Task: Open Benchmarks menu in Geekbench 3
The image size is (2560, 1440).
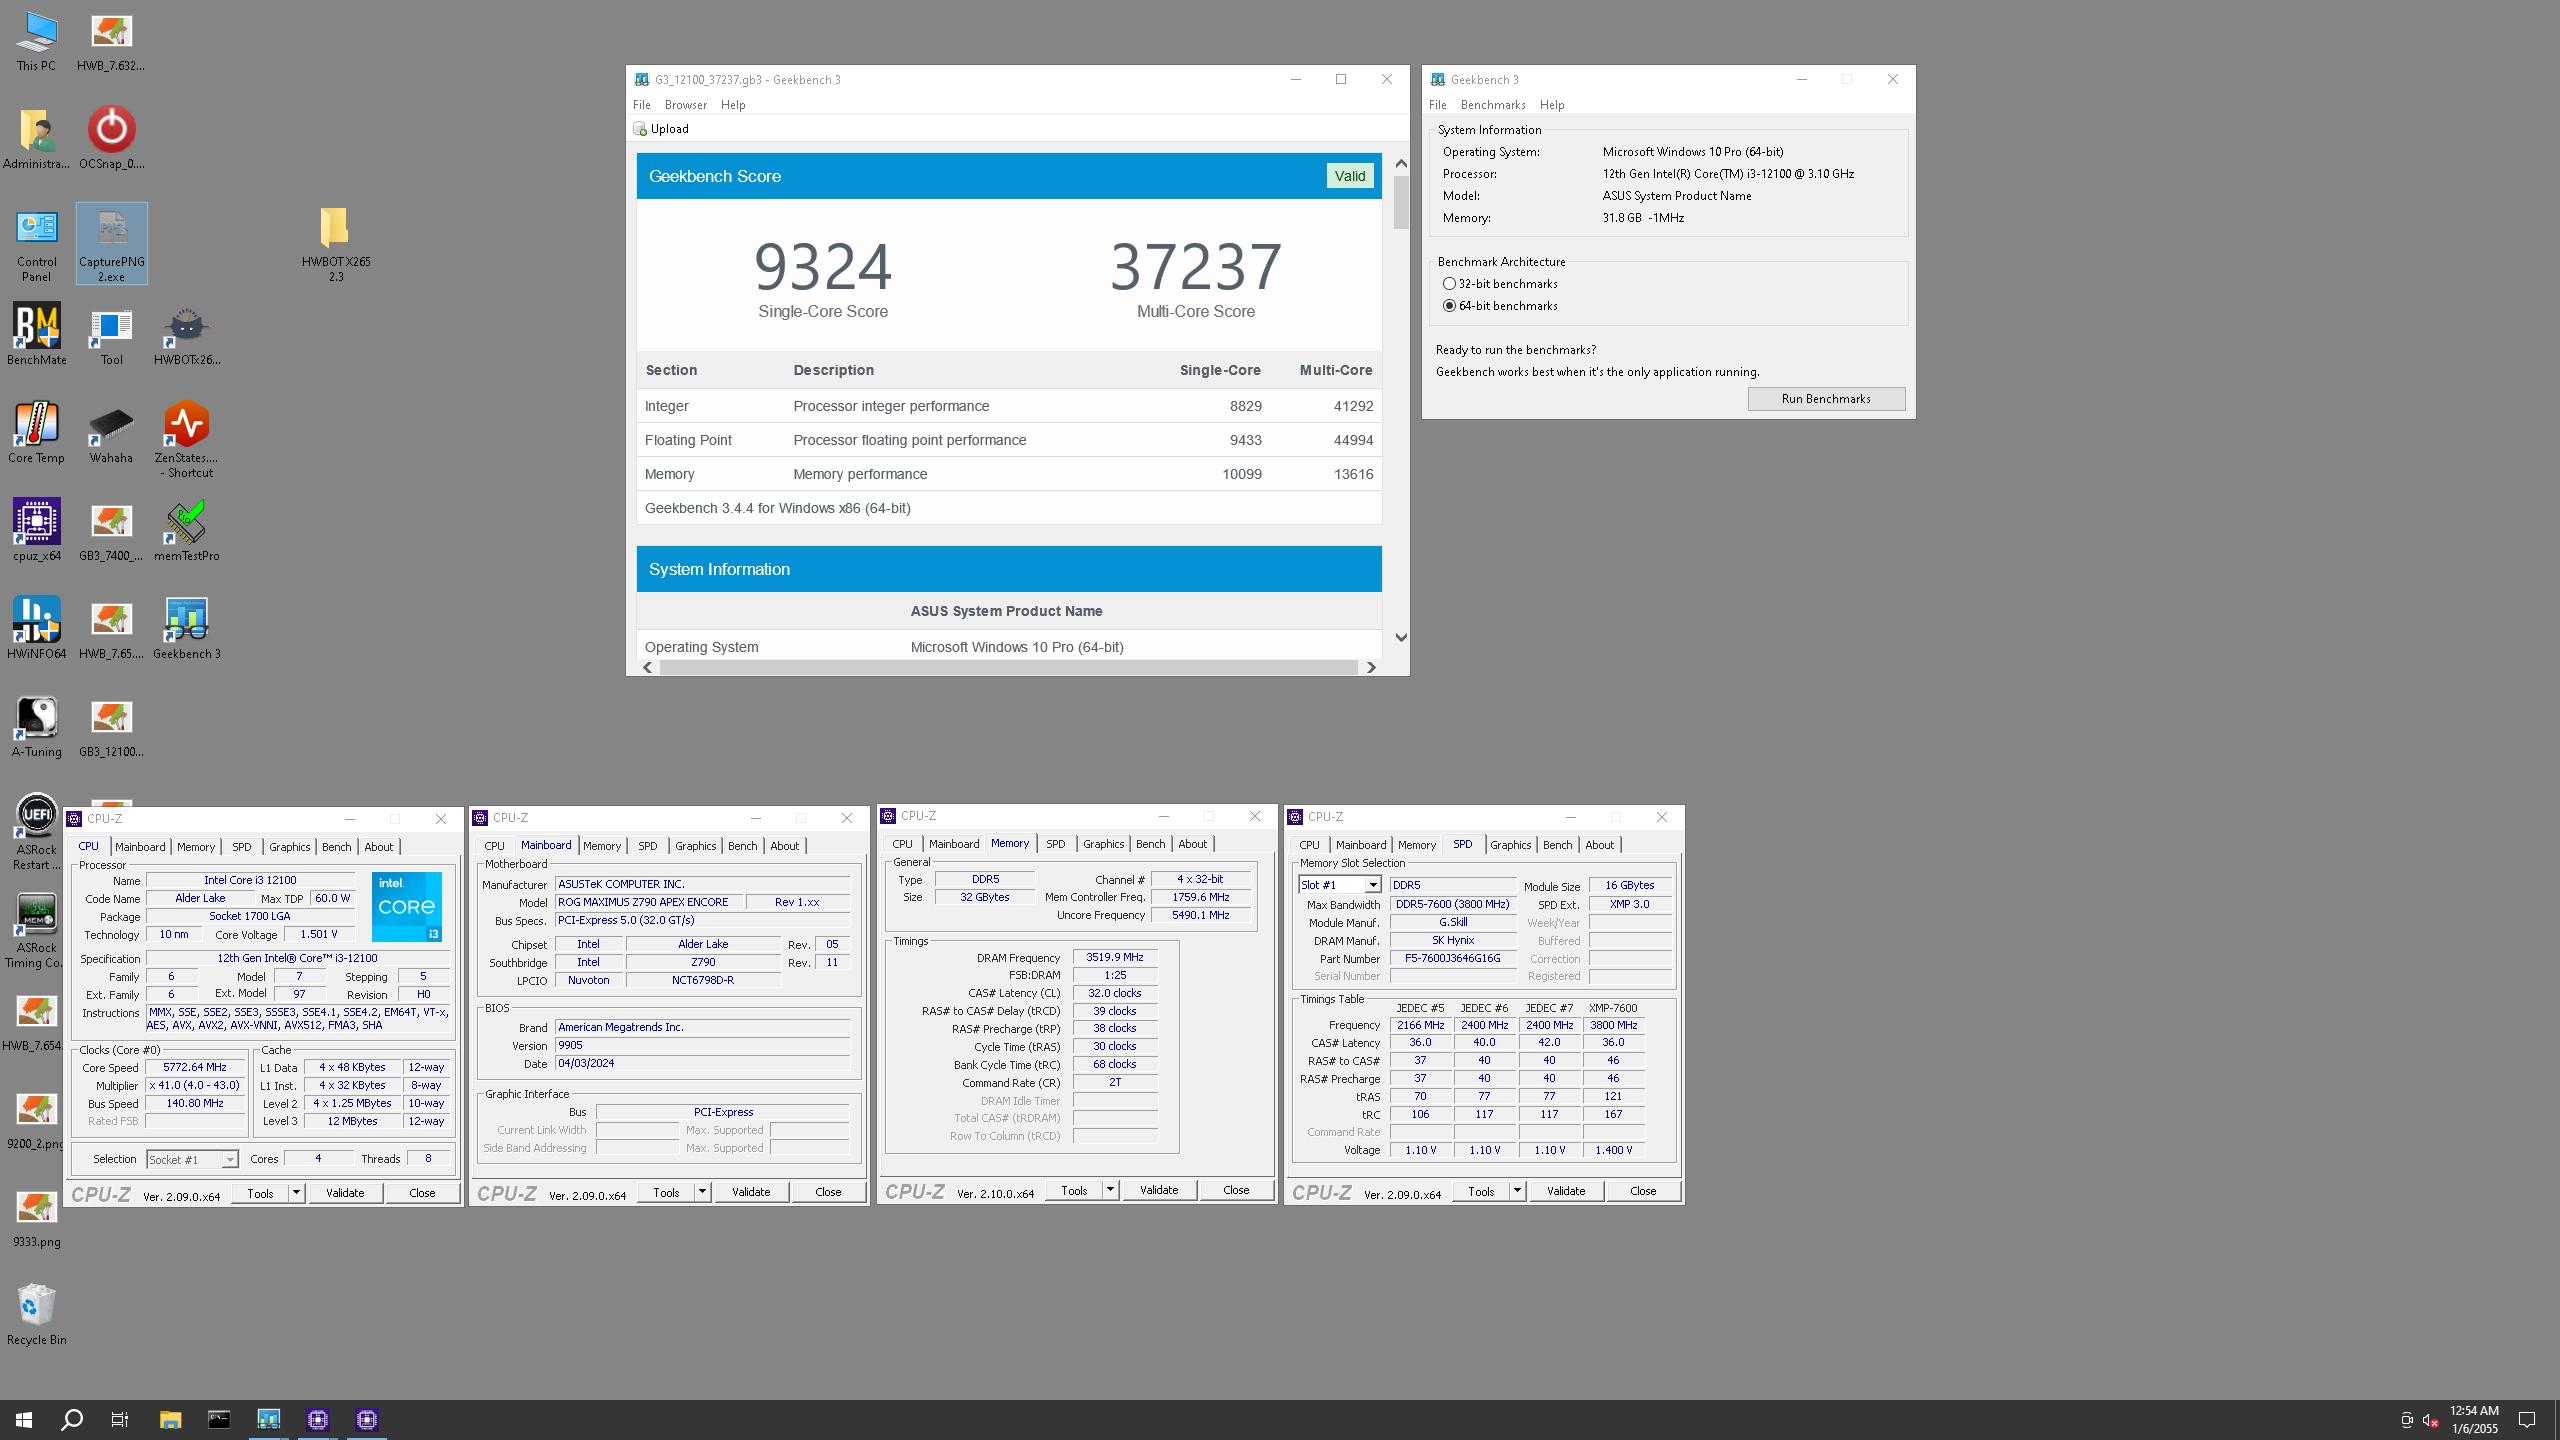Action: pos(1493,105)
